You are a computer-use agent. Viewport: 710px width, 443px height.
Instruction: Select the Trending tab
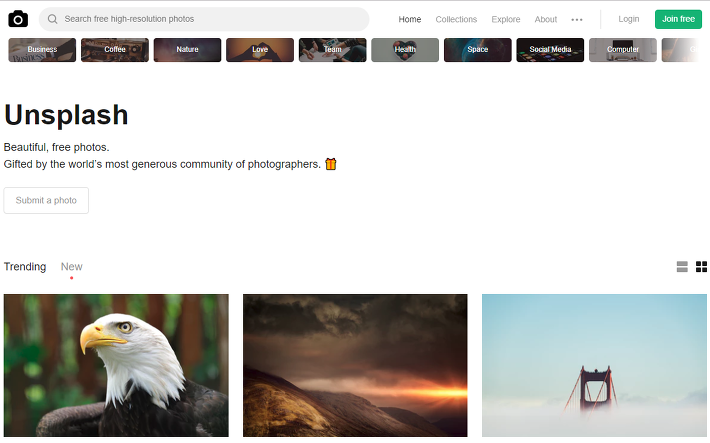[x=25, y=267]
